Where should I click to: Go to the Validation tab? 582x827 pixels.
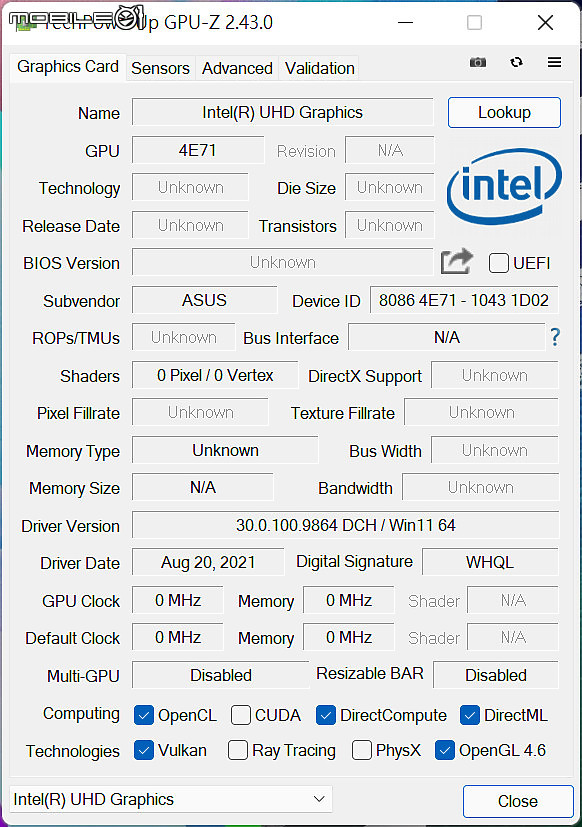319,68
